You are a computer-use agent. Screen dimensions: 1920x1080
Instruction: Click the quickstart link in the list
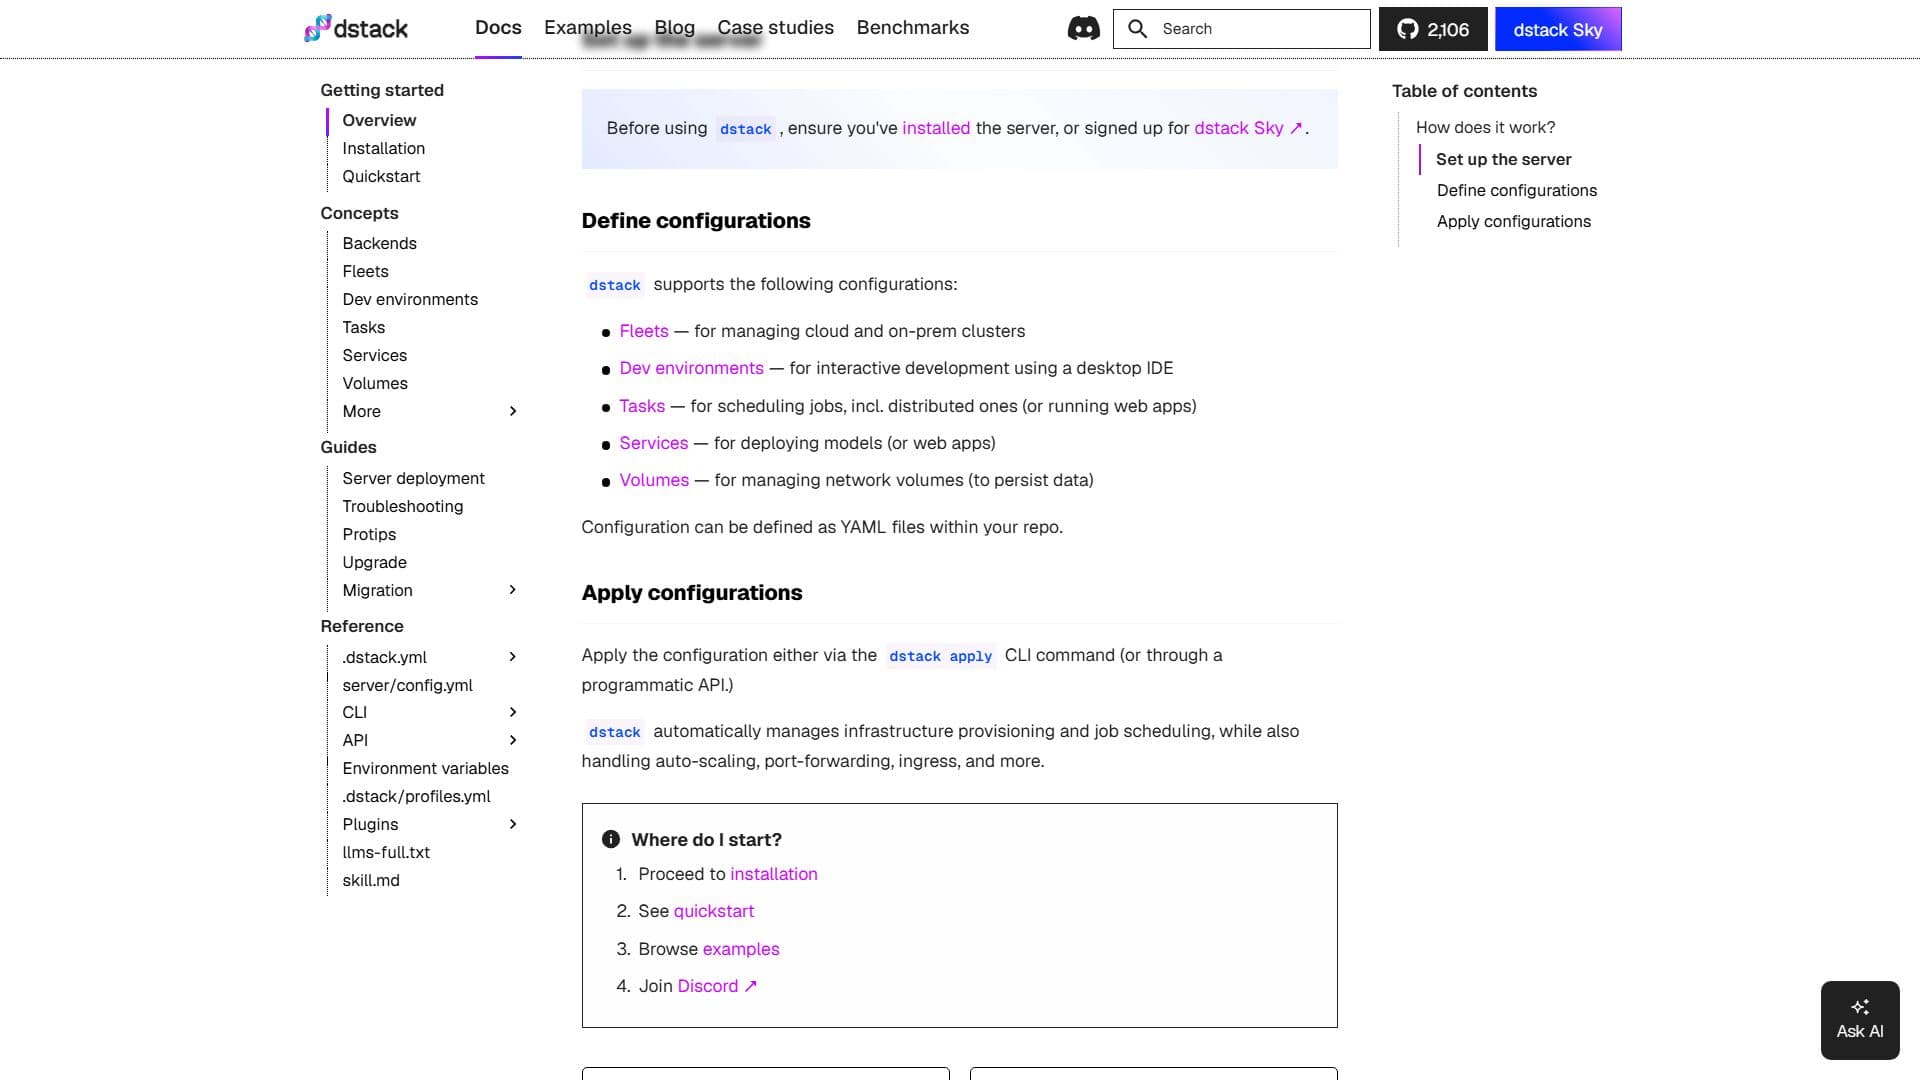(x=714, y=911)
